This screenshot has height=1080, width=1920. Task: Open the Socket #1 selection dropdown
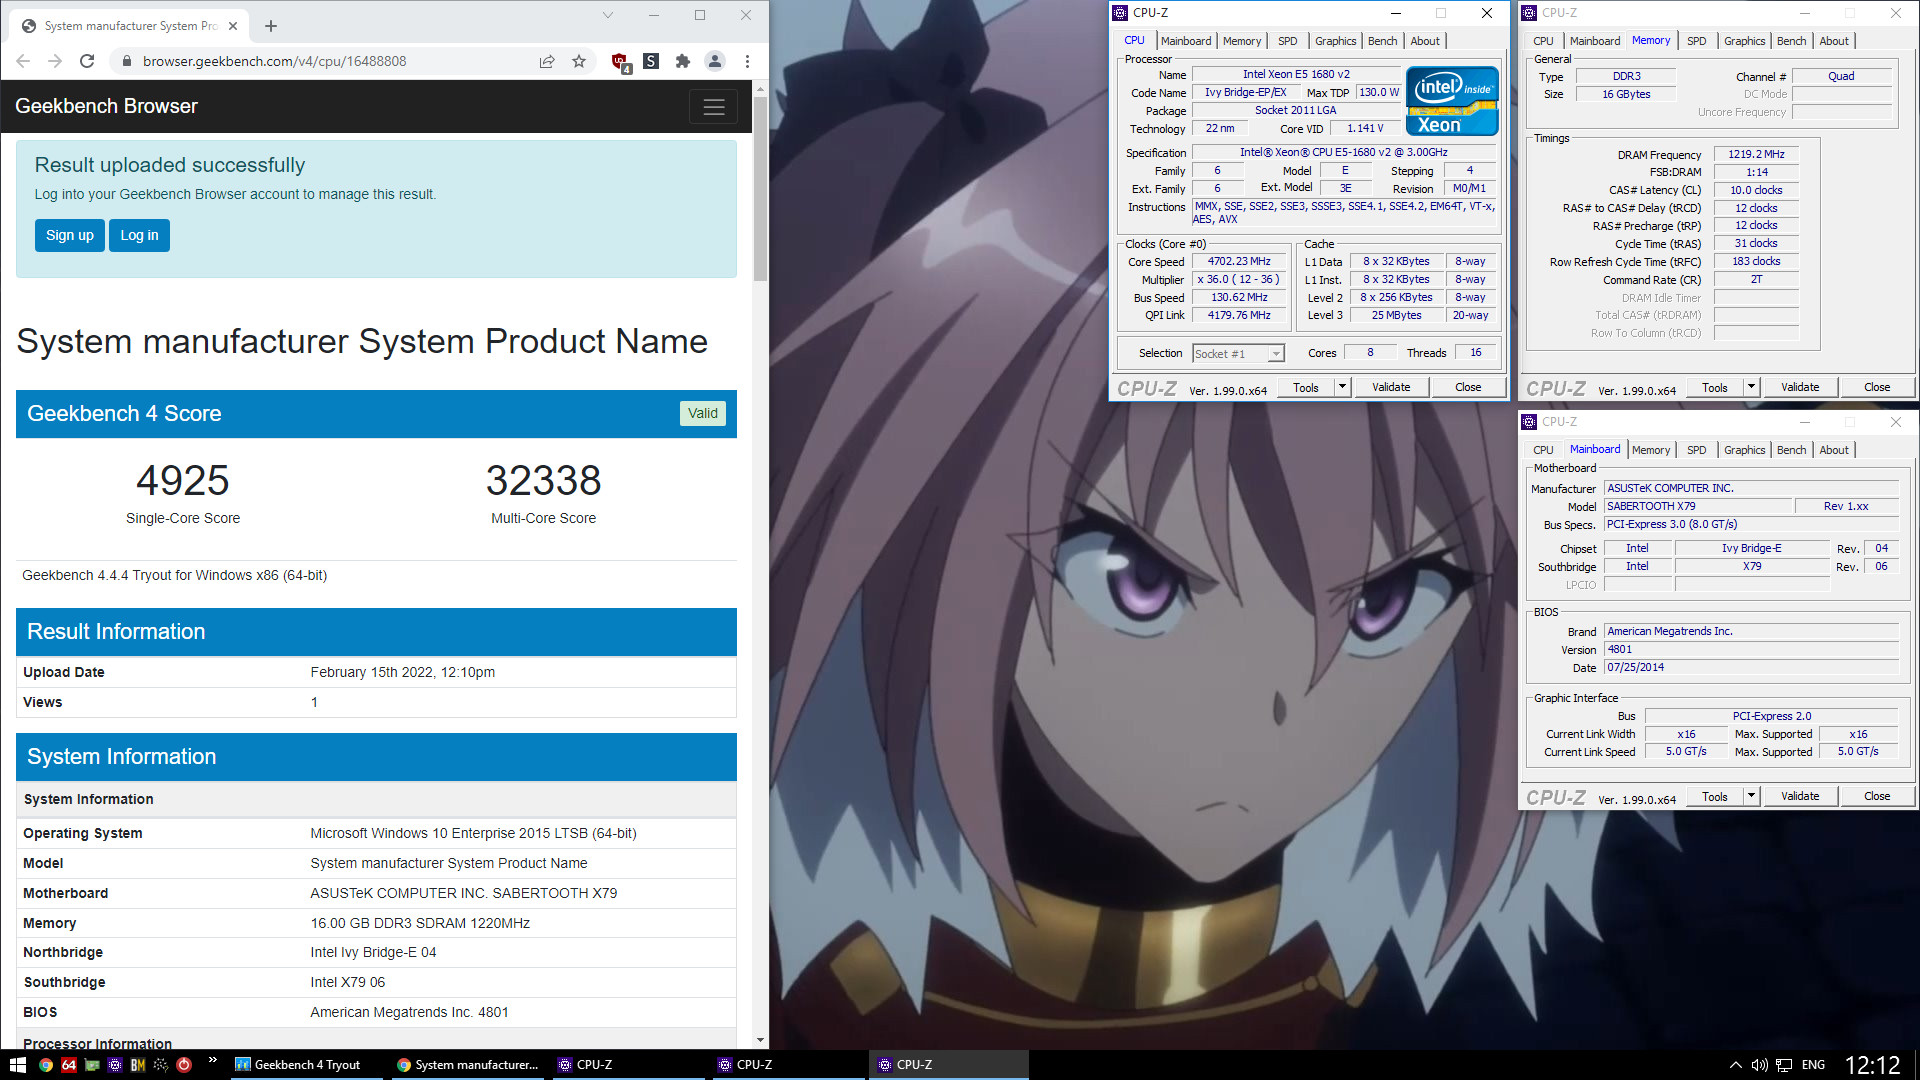[1238, 353]
